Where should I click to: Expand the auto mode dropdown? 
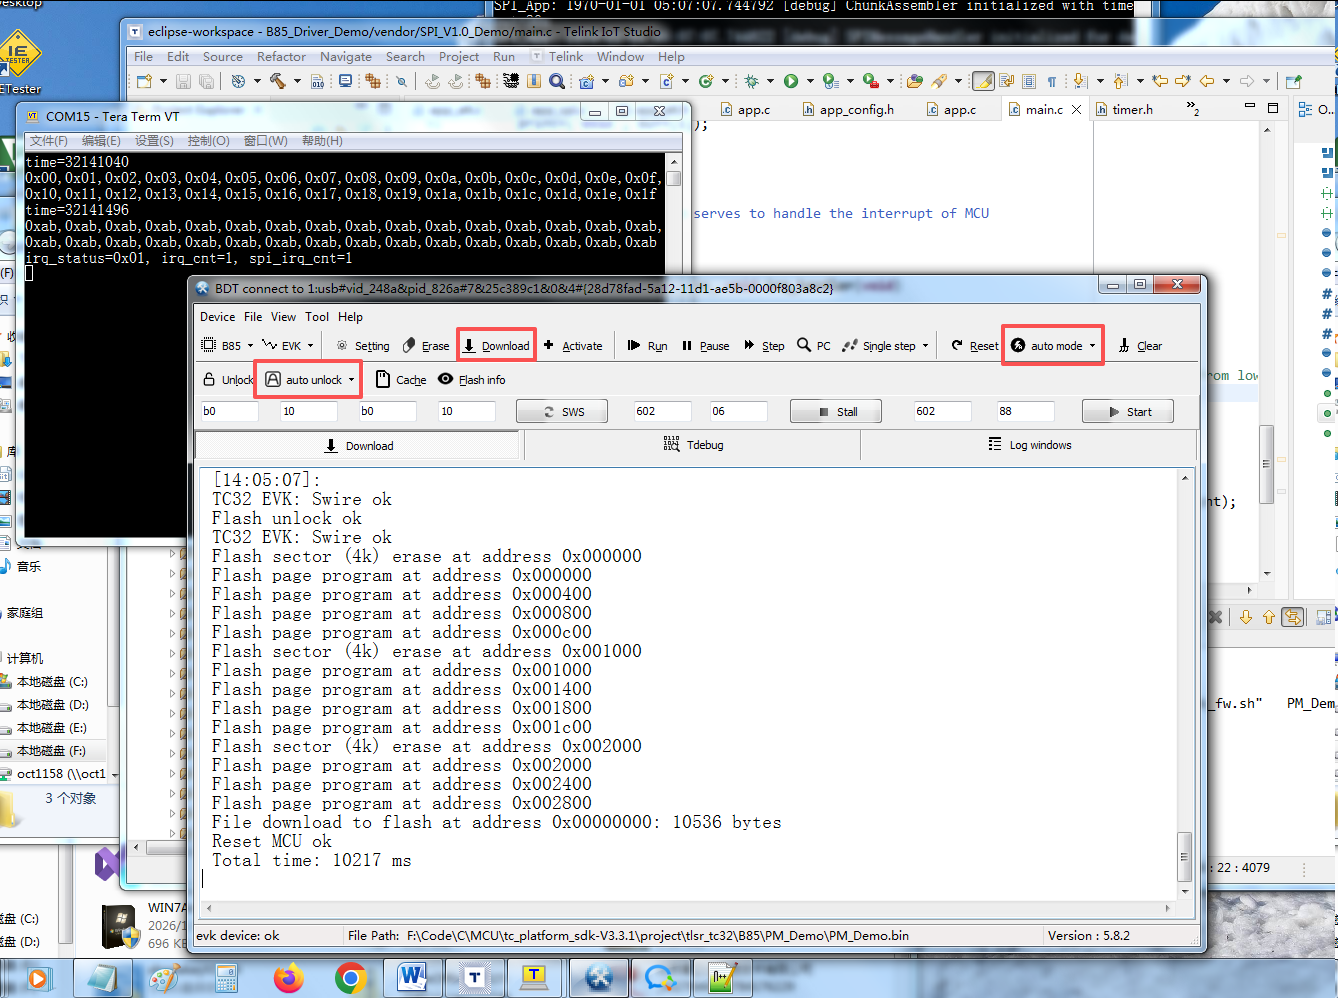click(x=1092, y=346)
